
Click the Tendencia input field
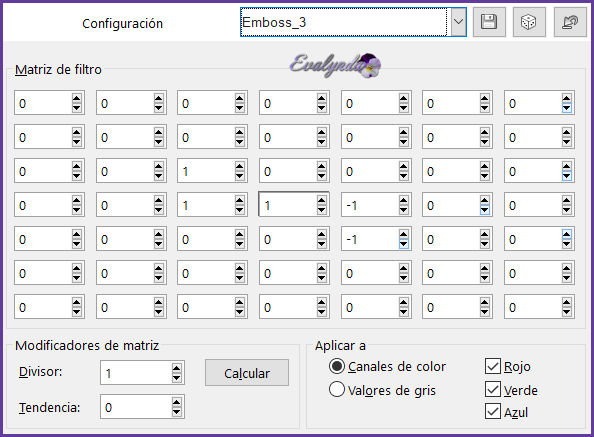pos(136,407)
